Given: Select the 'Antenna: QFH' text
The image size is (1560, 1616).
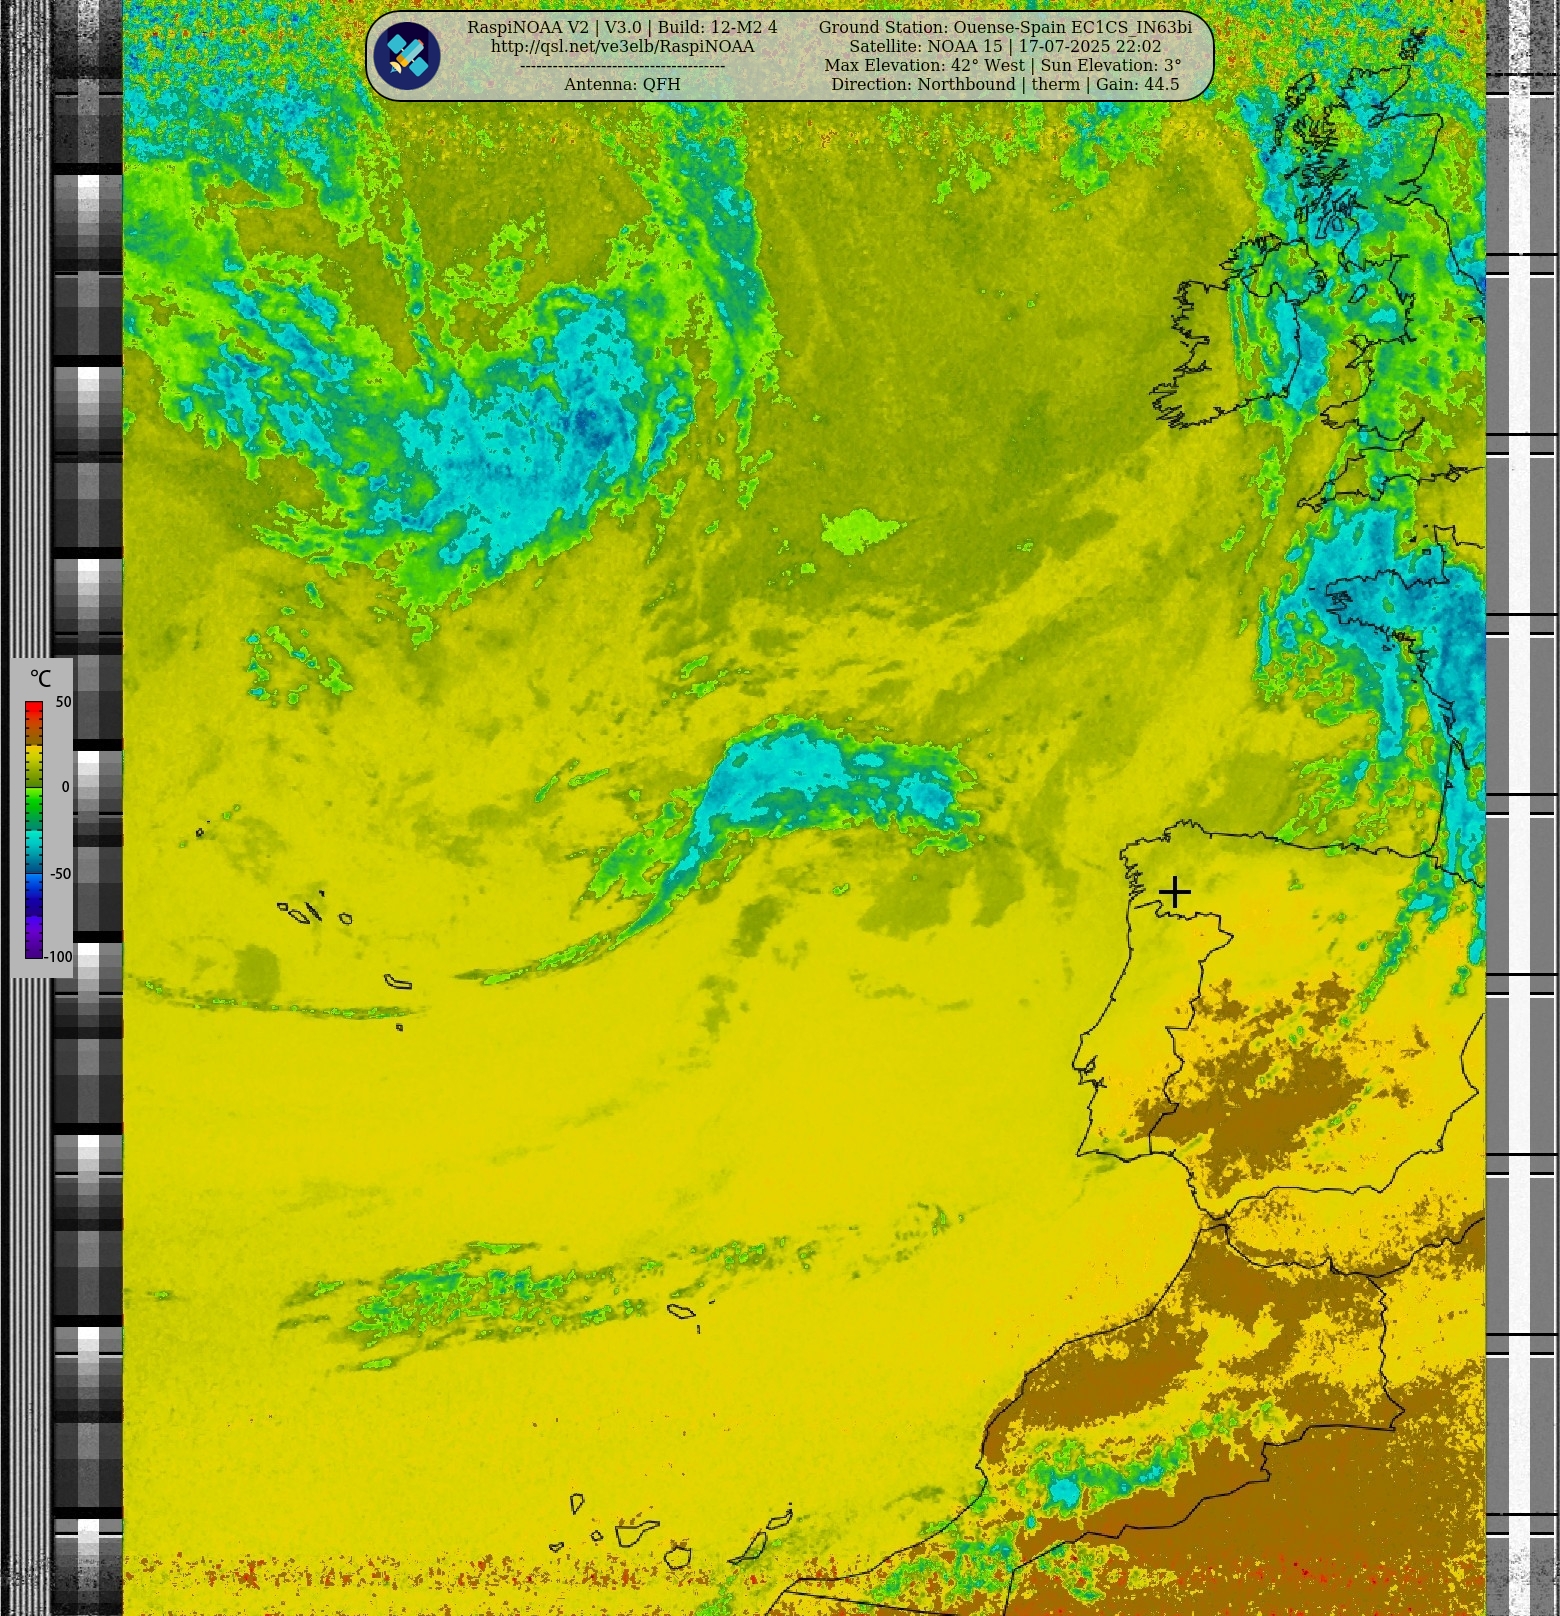Looking at the screenshot, I should [622, 84].
